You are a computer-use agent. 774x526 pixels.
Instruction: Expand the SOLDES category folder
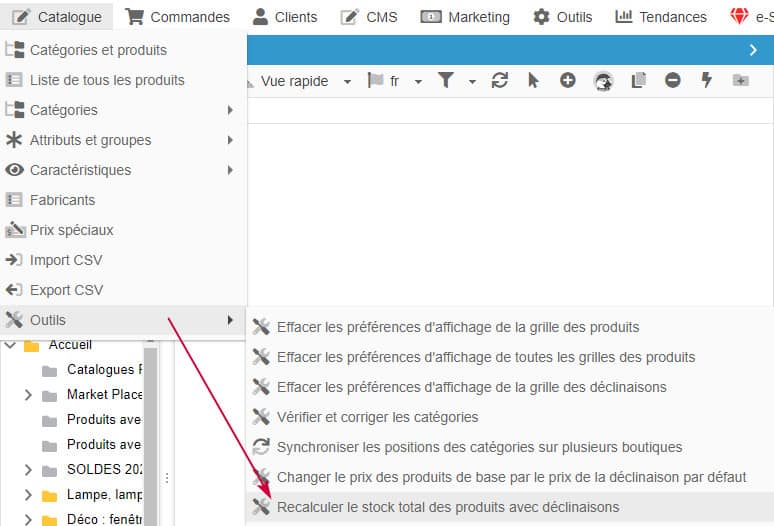tap(28, 470)
